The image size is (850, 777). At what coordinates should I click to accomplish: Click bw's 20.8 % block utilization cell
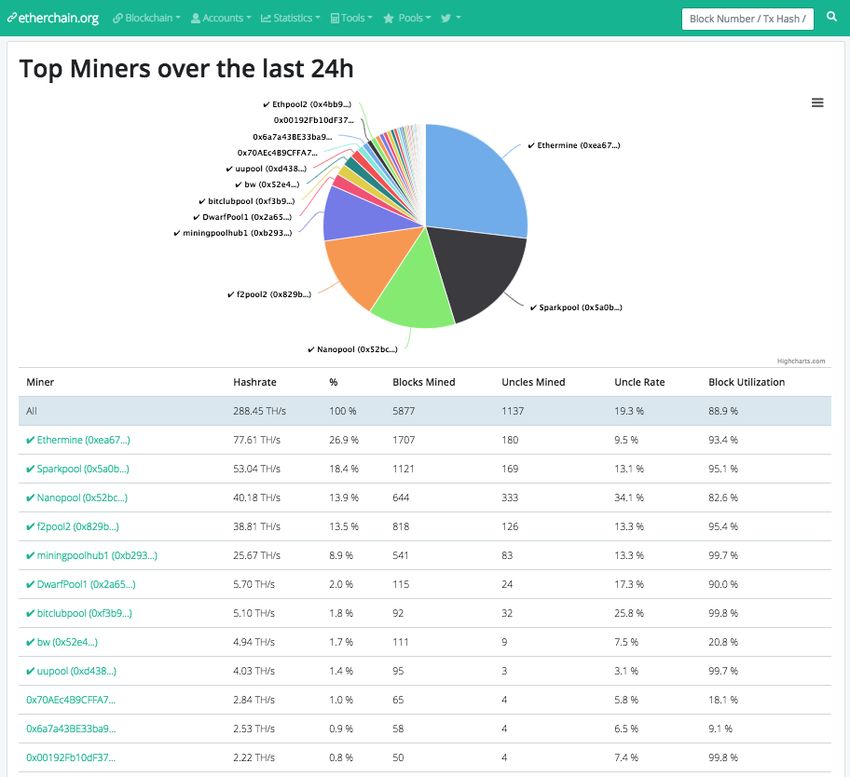pos(723,642)
